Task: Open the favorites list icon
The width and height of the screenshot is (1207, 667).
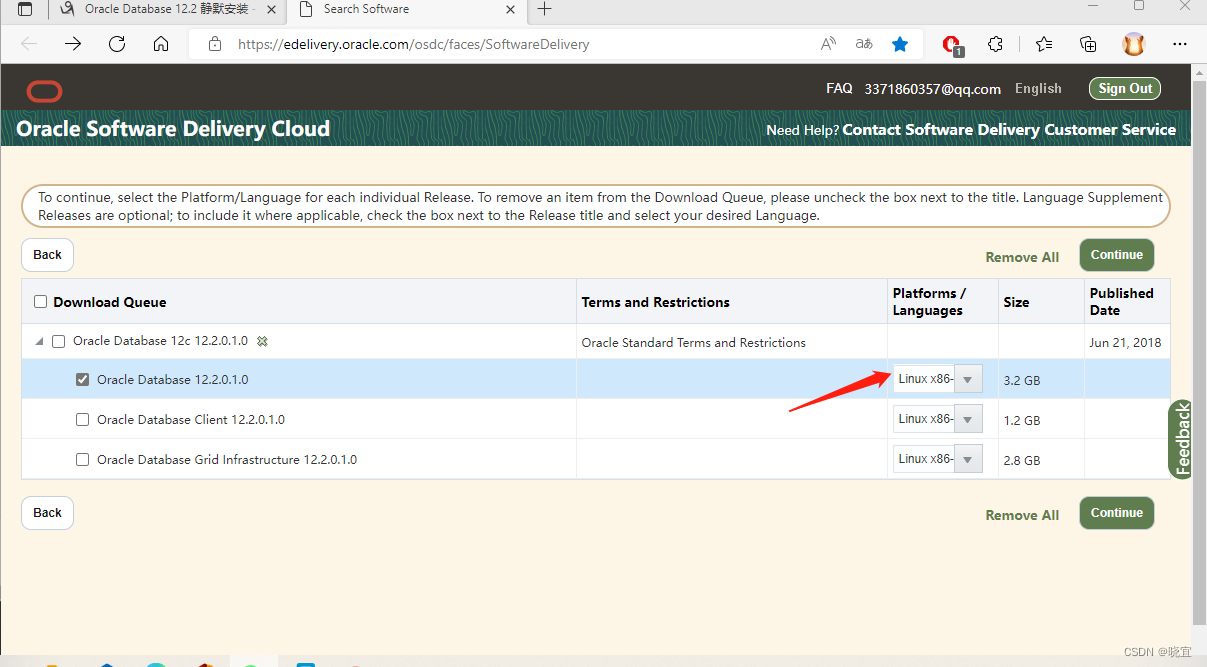Action: point(1044,44)
